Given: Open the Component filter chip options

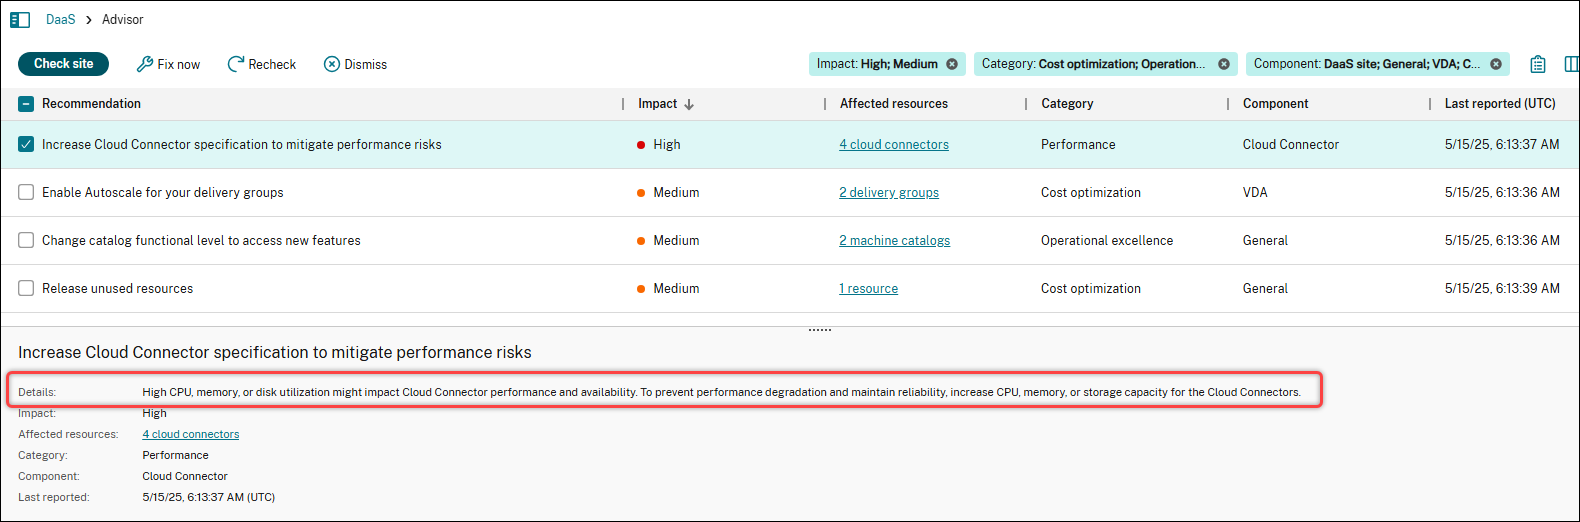Looking at the screenshot, I should [x=1366, y=64].
